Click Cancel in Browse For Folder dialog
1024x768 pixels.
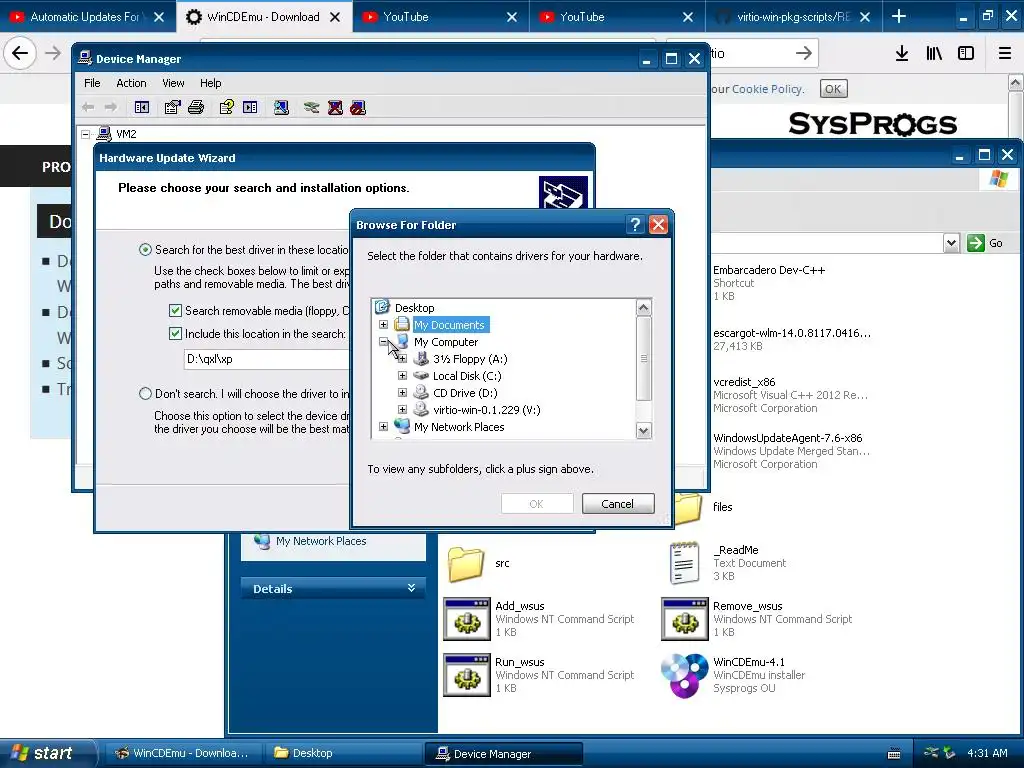click(618, 504)
